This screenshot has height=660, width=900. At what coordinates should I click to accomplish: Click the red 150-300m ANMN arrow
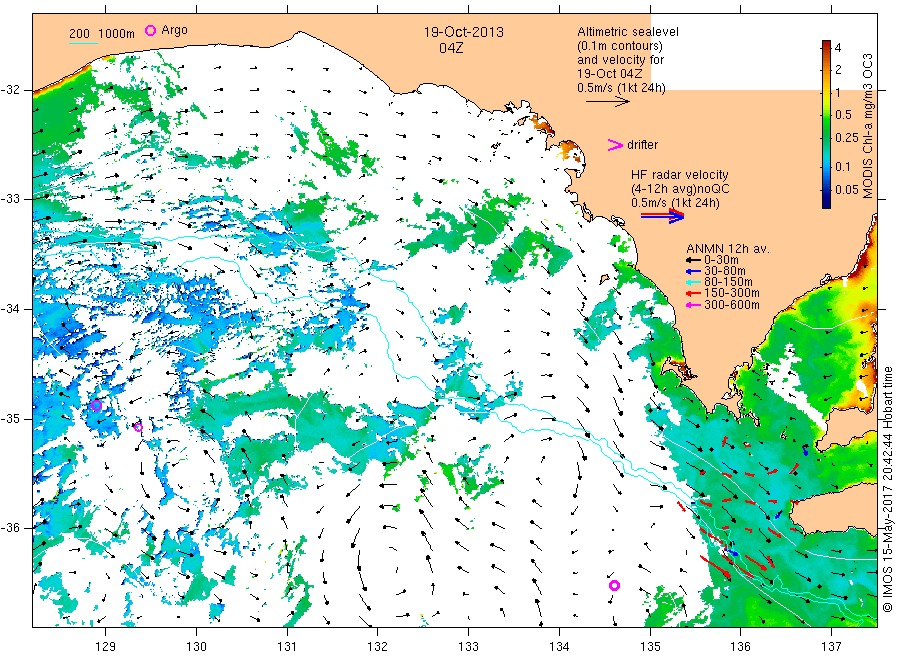click(693, 293)
